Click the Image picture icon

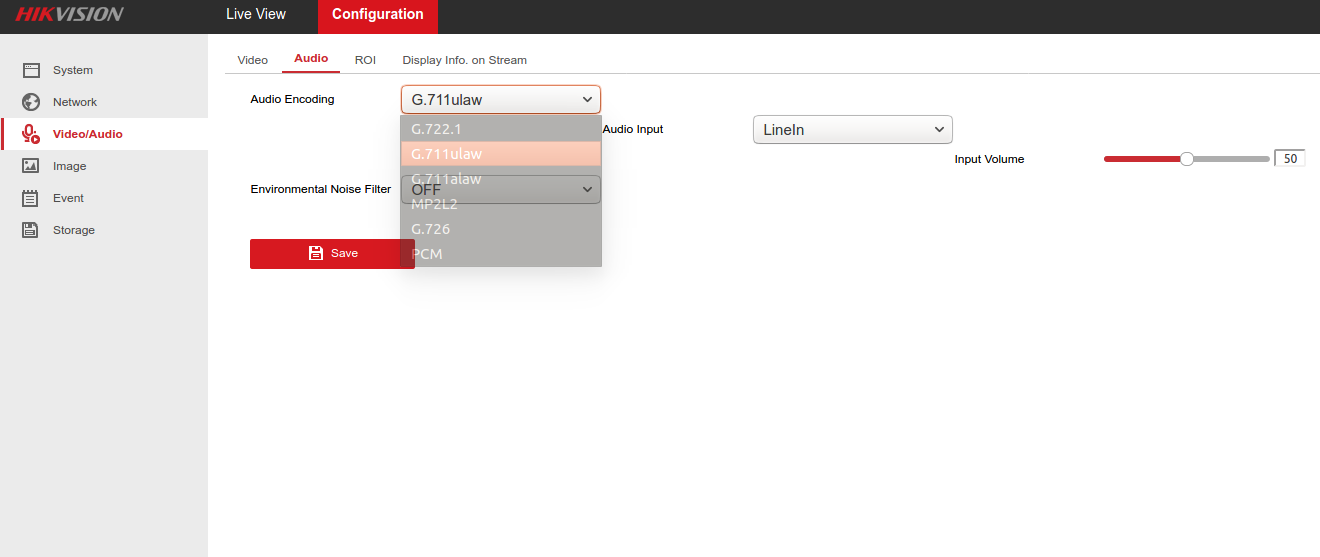31,166
